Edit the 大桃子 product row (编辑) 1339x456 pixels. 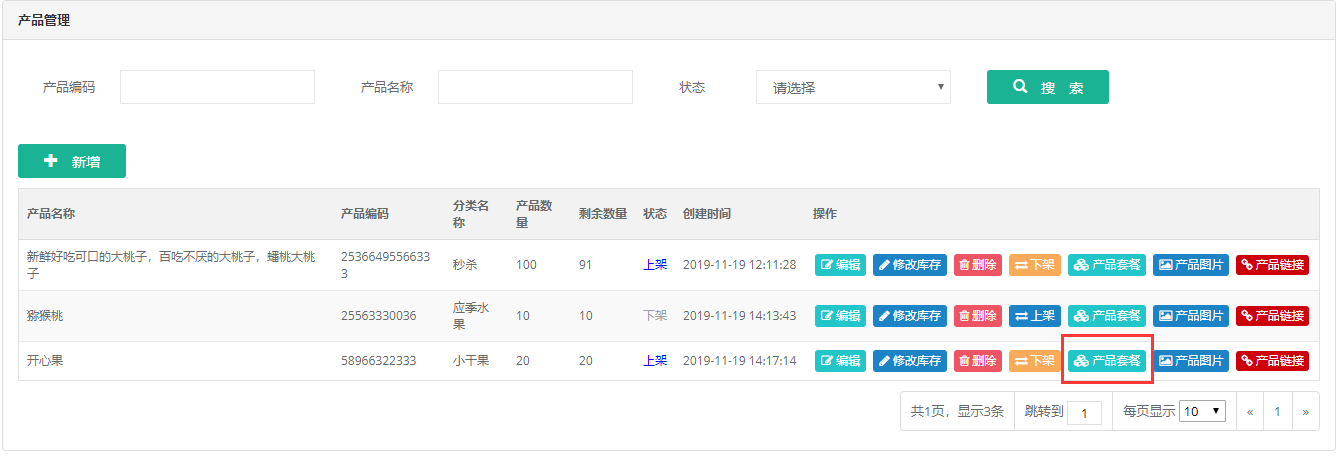840,265
